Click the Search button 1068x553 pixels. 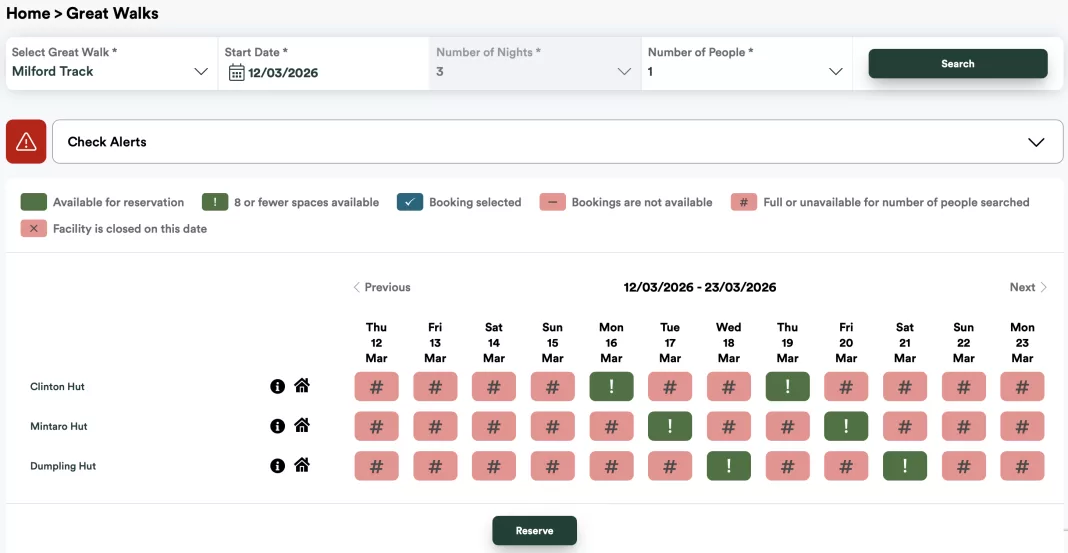click(958, 63)
